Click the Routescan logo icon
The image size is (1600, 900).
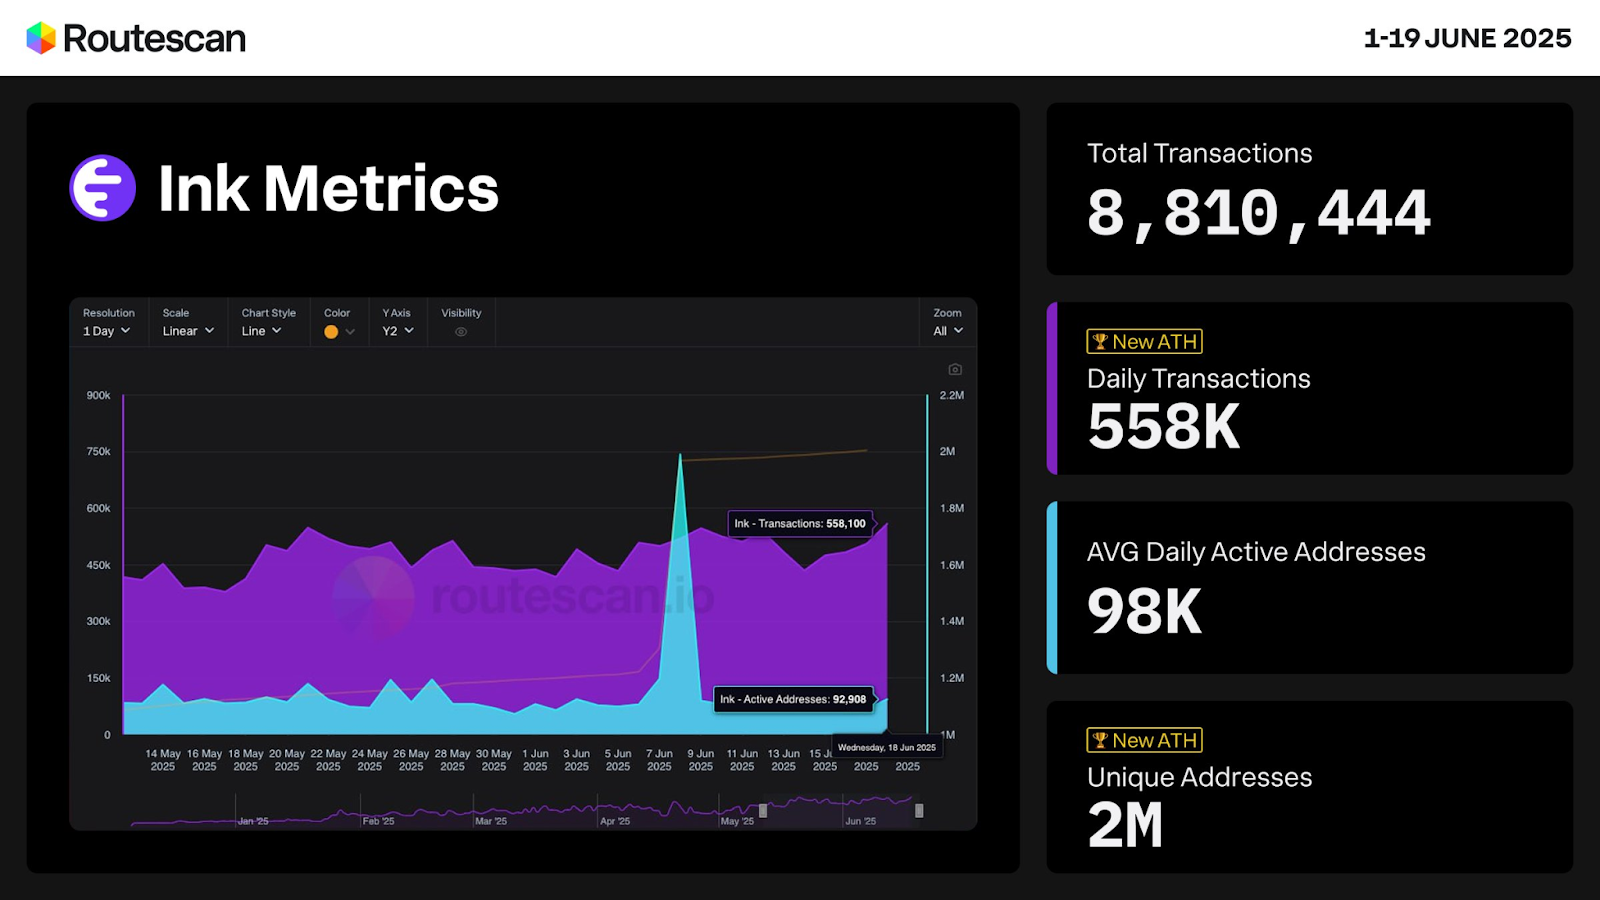[41, 38]
